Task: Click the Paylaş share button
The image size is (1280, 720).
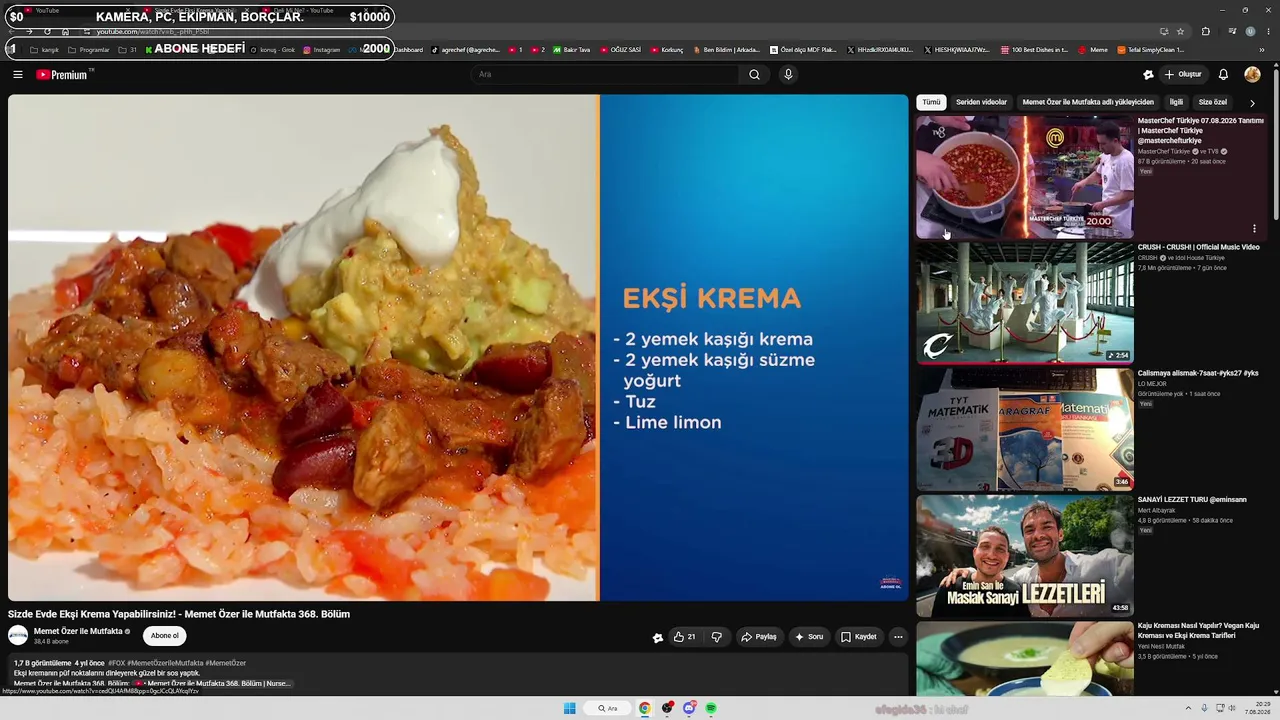Action: pyautogui.click(x=759, y=637)
